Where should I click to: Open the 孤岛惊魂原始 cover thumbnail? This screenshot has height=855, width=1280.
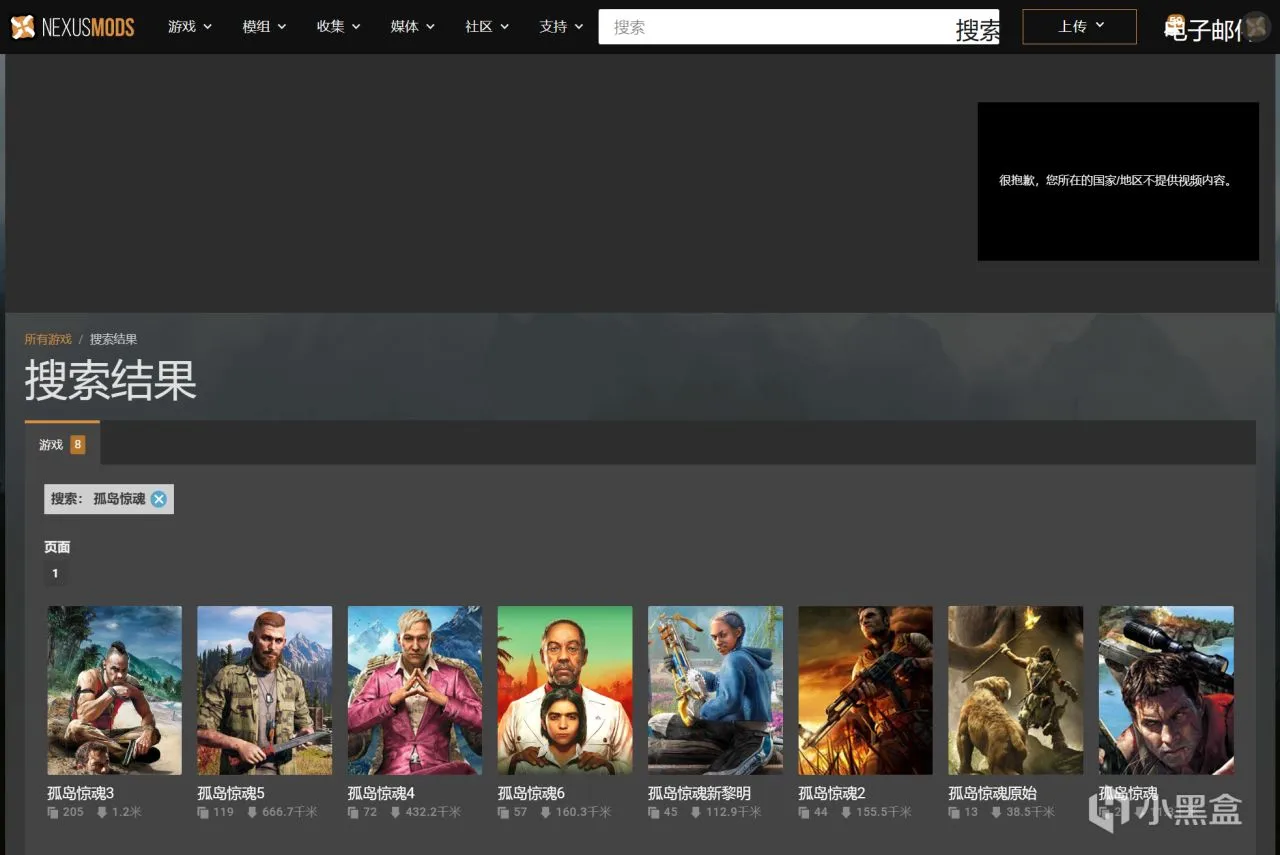(x=1016, y=690)
